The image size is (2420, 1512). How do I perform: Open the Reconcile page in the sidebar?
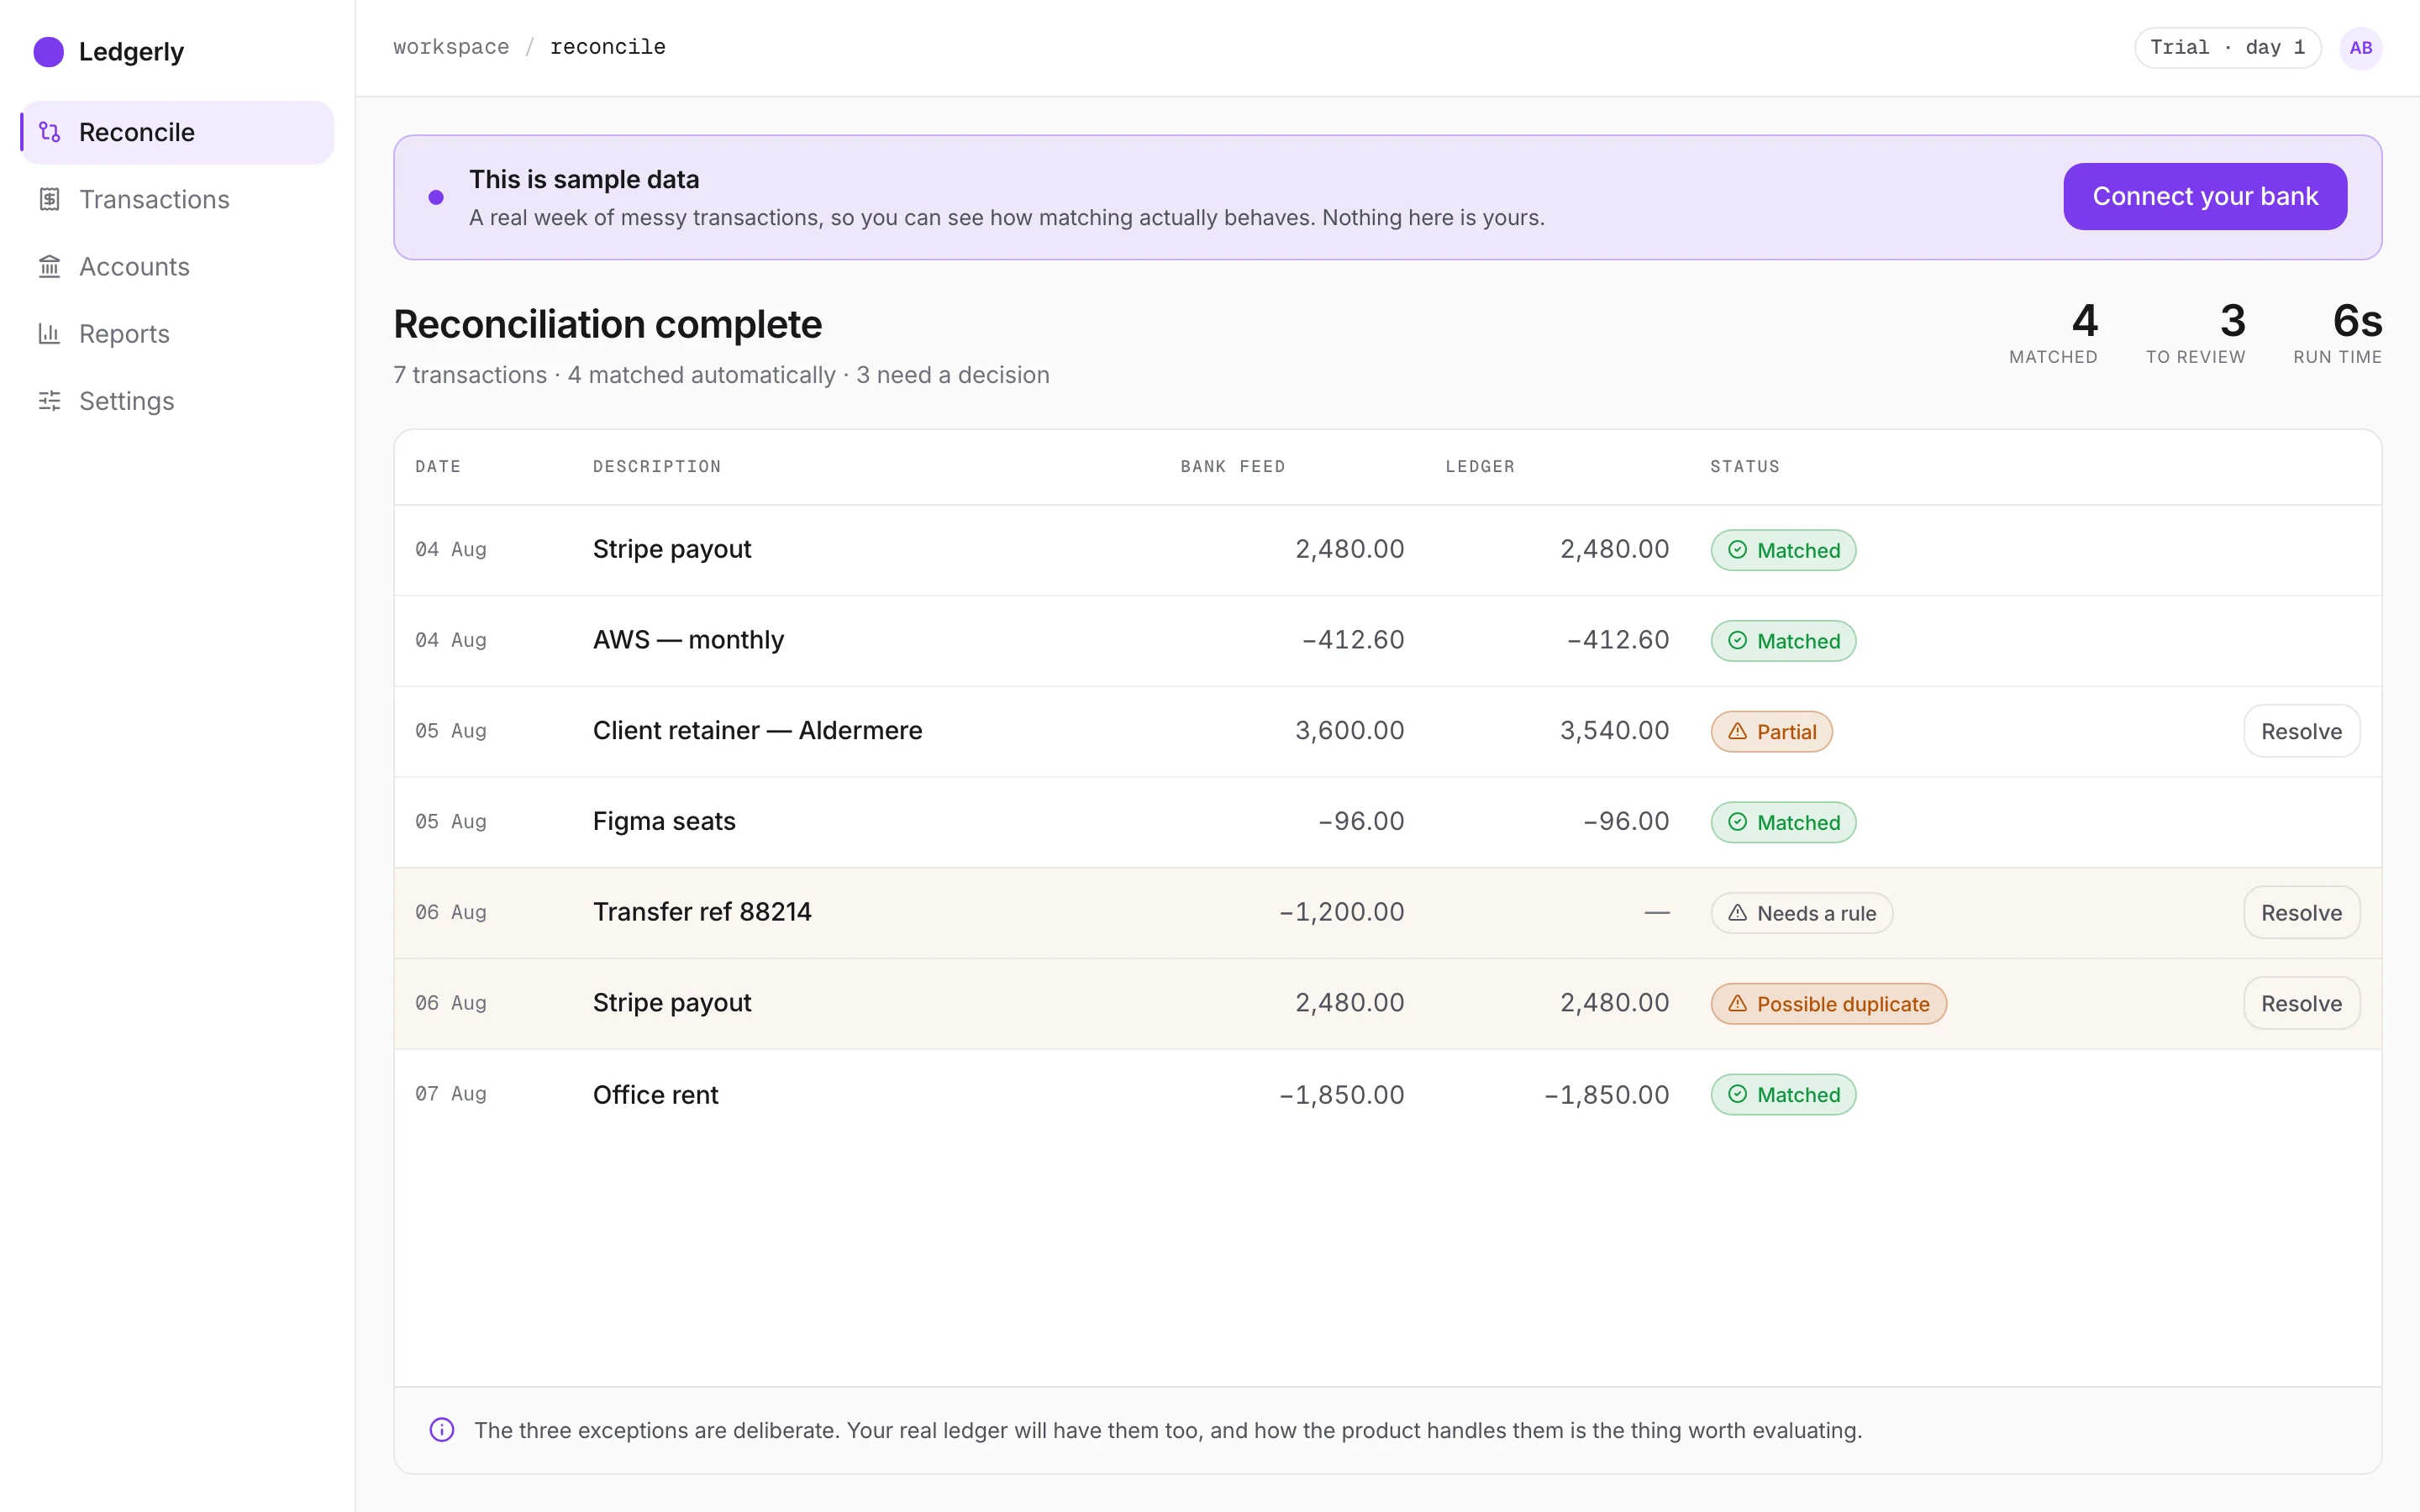(177, 132)
